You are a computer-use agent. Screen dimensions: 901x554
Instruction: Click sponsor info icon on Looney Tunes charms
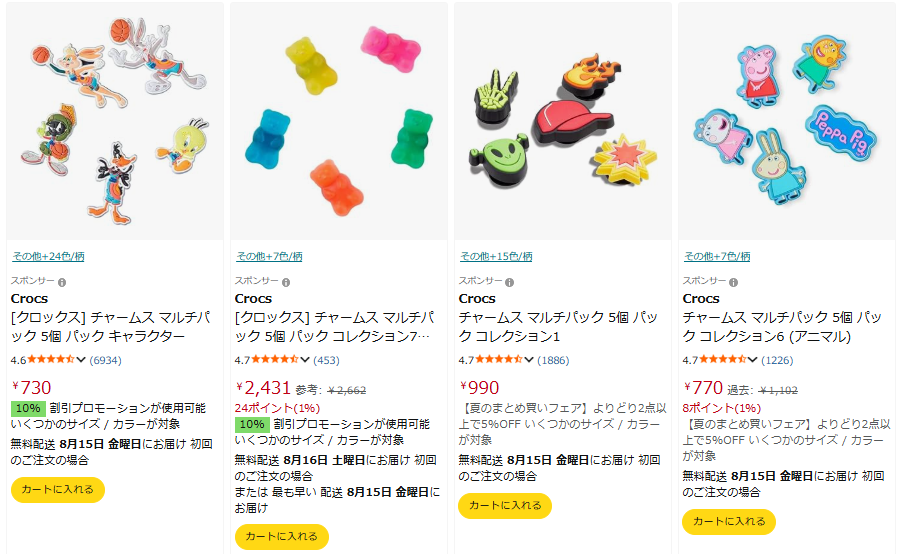(62, 282)
